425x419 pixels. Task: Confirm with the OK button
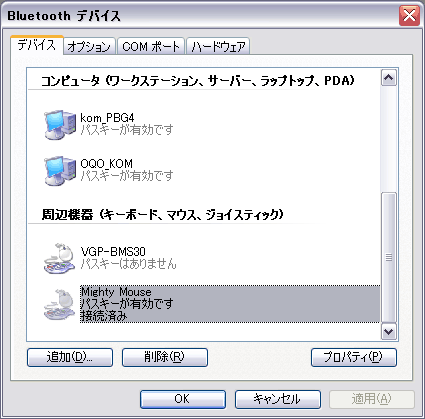click(183, 399)
